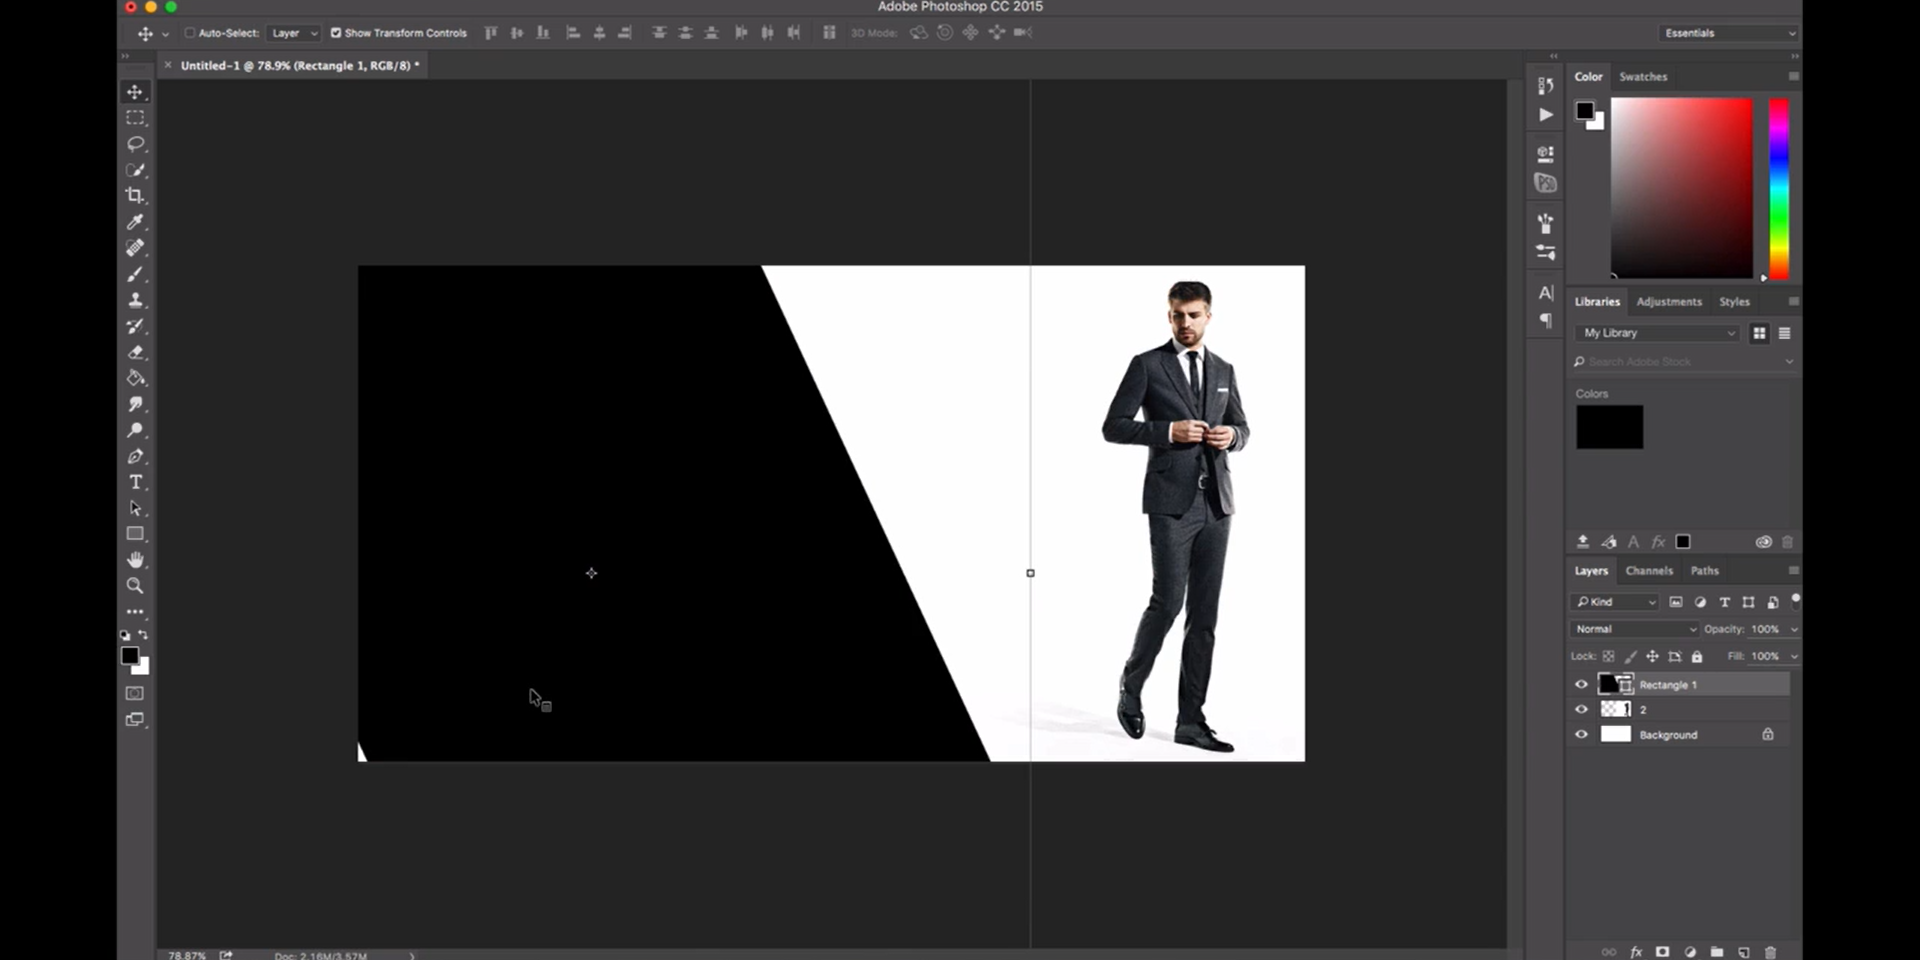The height and width of the screenshot is (960, 1920).
Task: Select the Type tool
Action: pos(135,482)
